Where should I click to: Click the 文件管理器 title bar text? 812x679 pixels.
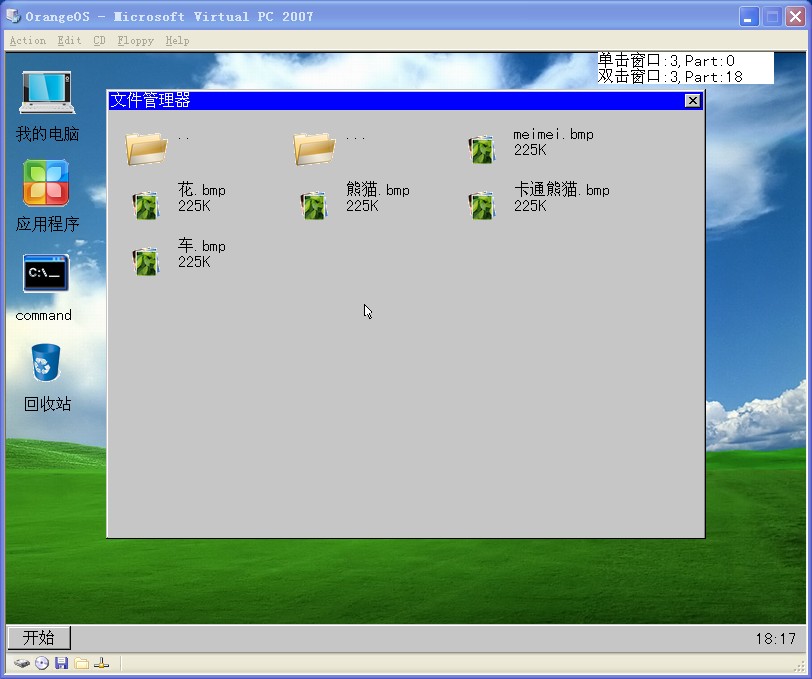tap(150, 100)
